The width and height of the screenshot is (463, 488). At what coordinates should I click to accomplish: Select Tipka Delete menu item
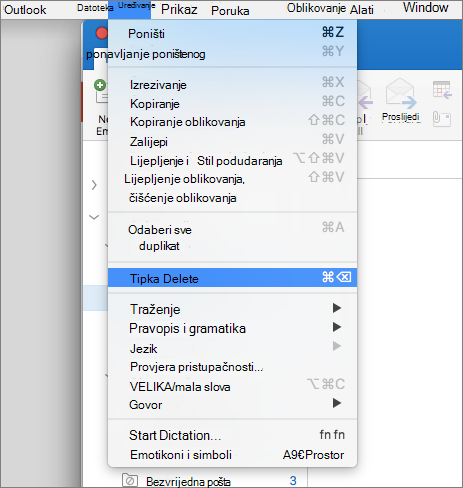tap(232, 278)
